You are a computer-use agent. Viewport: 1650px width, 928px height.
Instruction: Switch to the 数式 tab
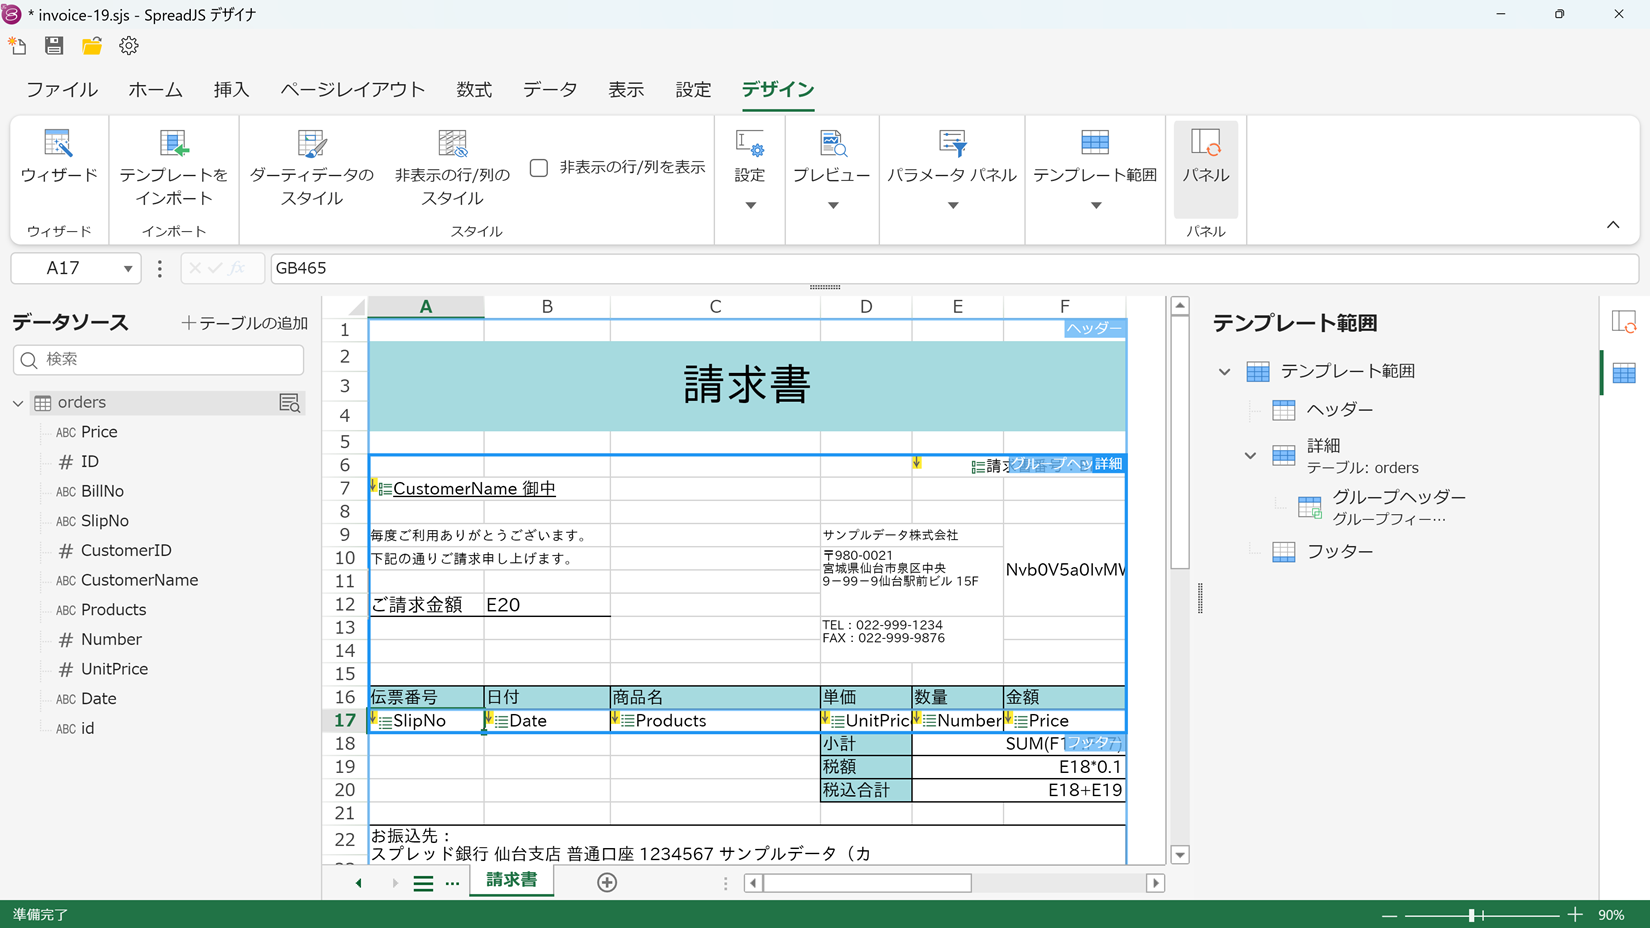point(474,90)
